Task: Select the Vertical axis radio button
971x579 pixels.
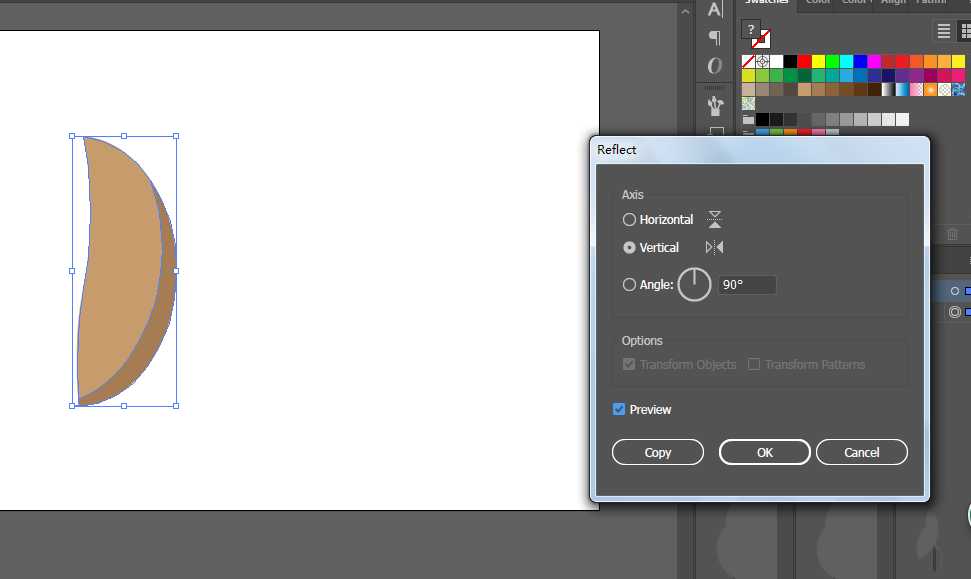Action: [x=629, y=248]
